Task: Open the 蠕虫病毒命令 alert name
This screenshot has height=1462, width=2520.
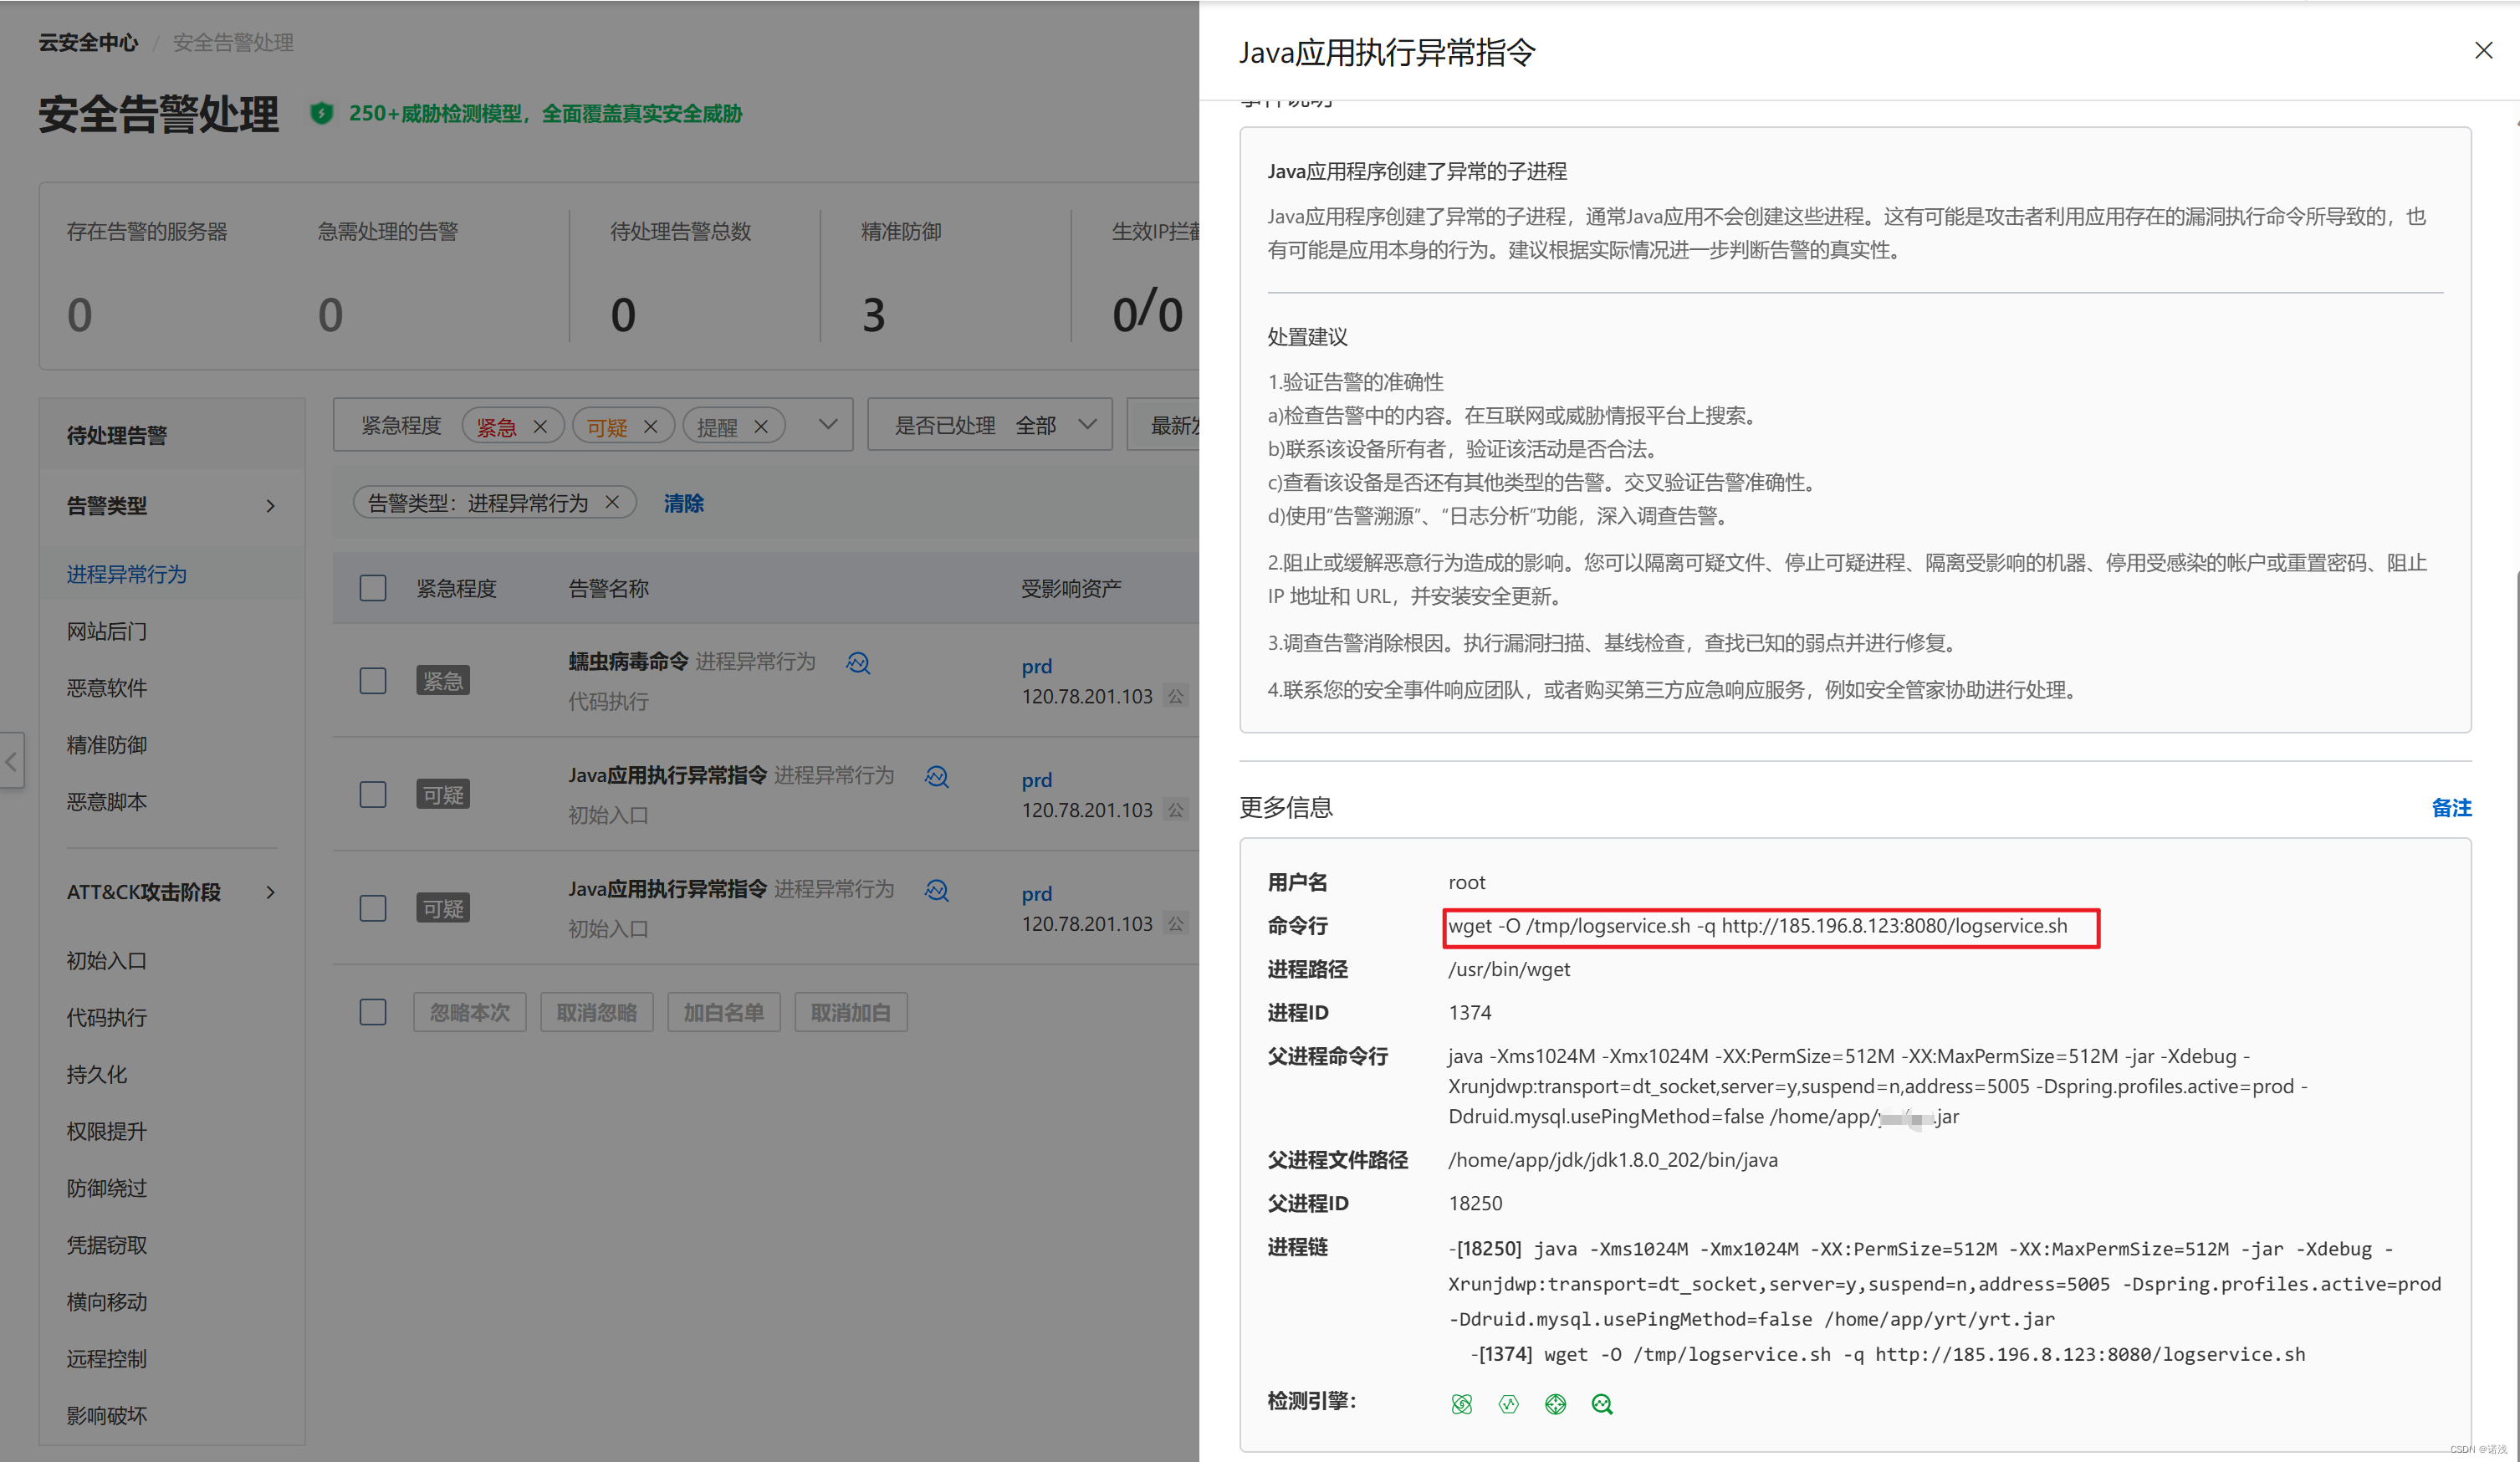Action: click(x=628, y=661)
